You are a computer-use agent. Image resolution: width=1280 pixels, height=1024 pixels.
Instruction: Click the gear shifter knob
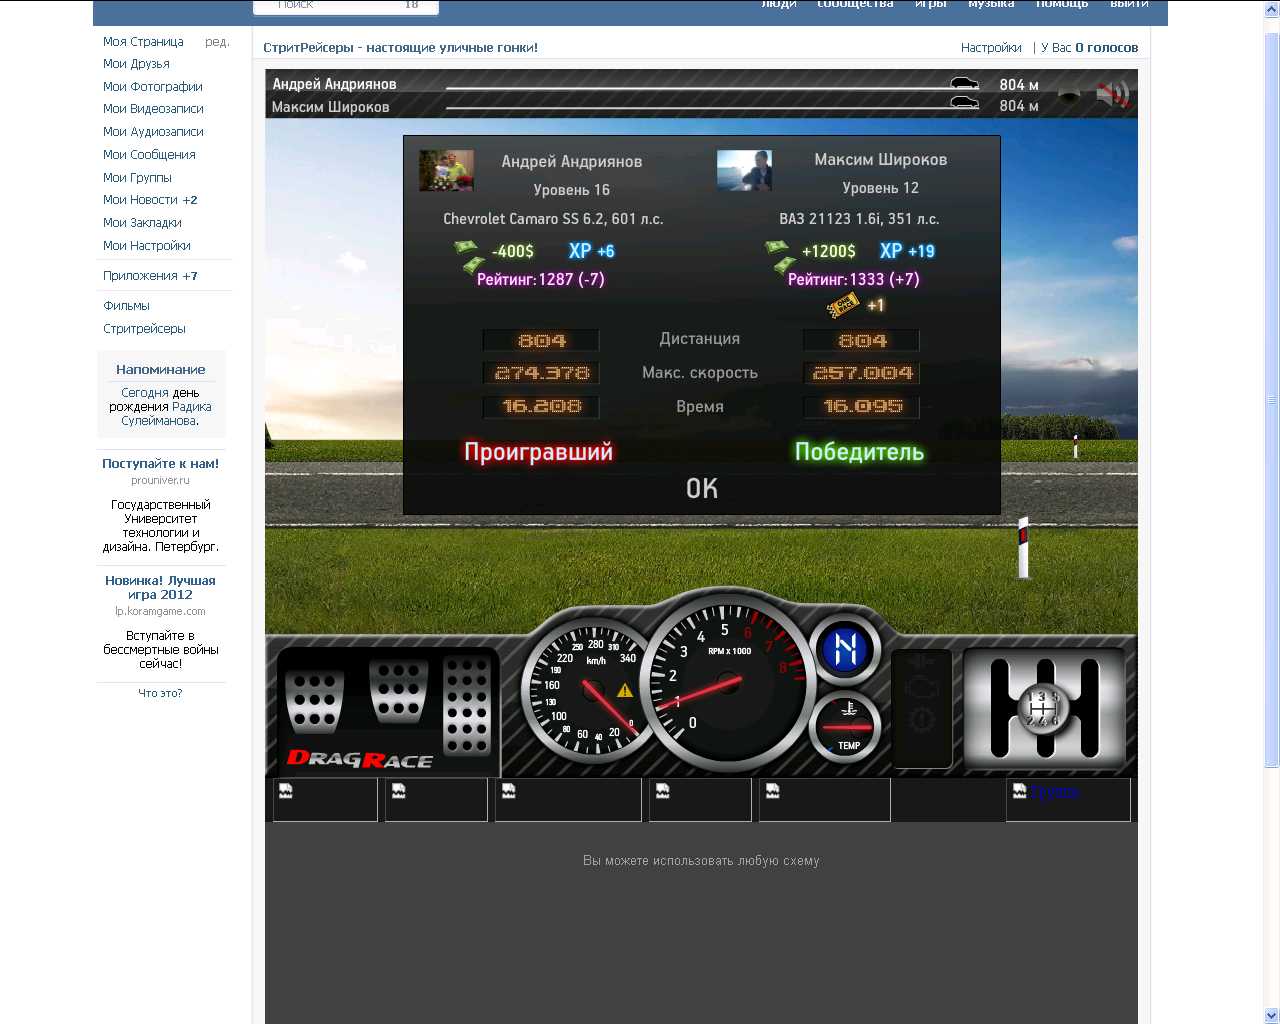click(x=1042, y=708)
